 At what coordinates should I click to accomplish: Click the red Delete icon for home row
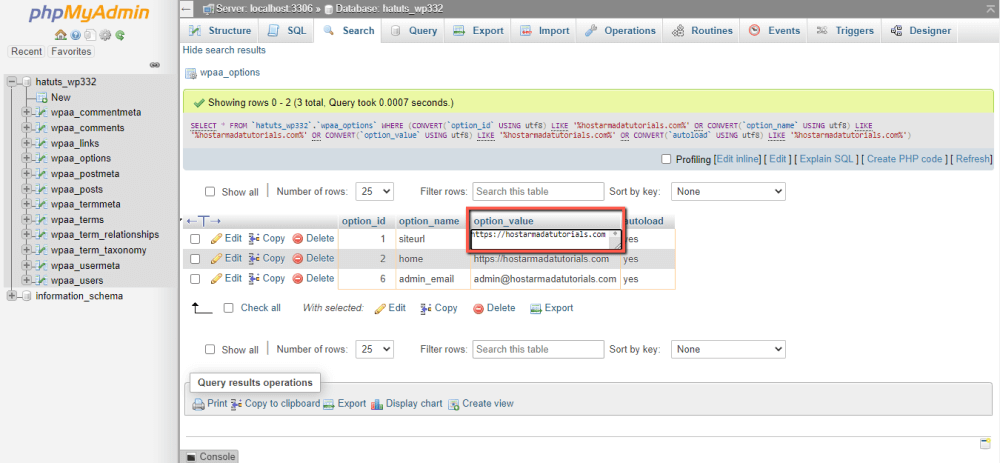298,258
